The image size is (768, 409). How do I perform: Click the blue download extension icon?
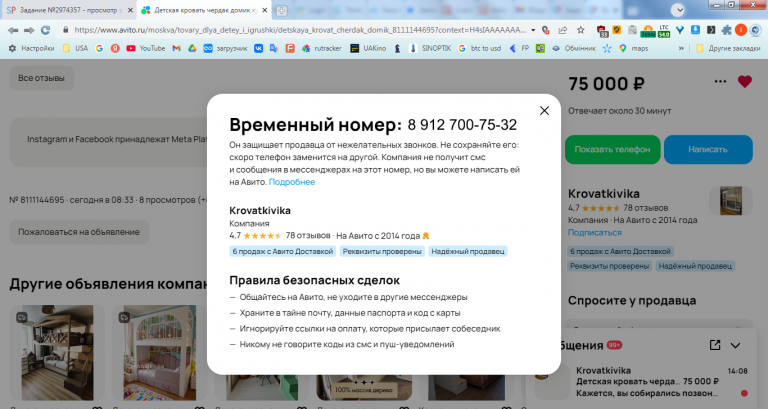click(x=695, y=30)
